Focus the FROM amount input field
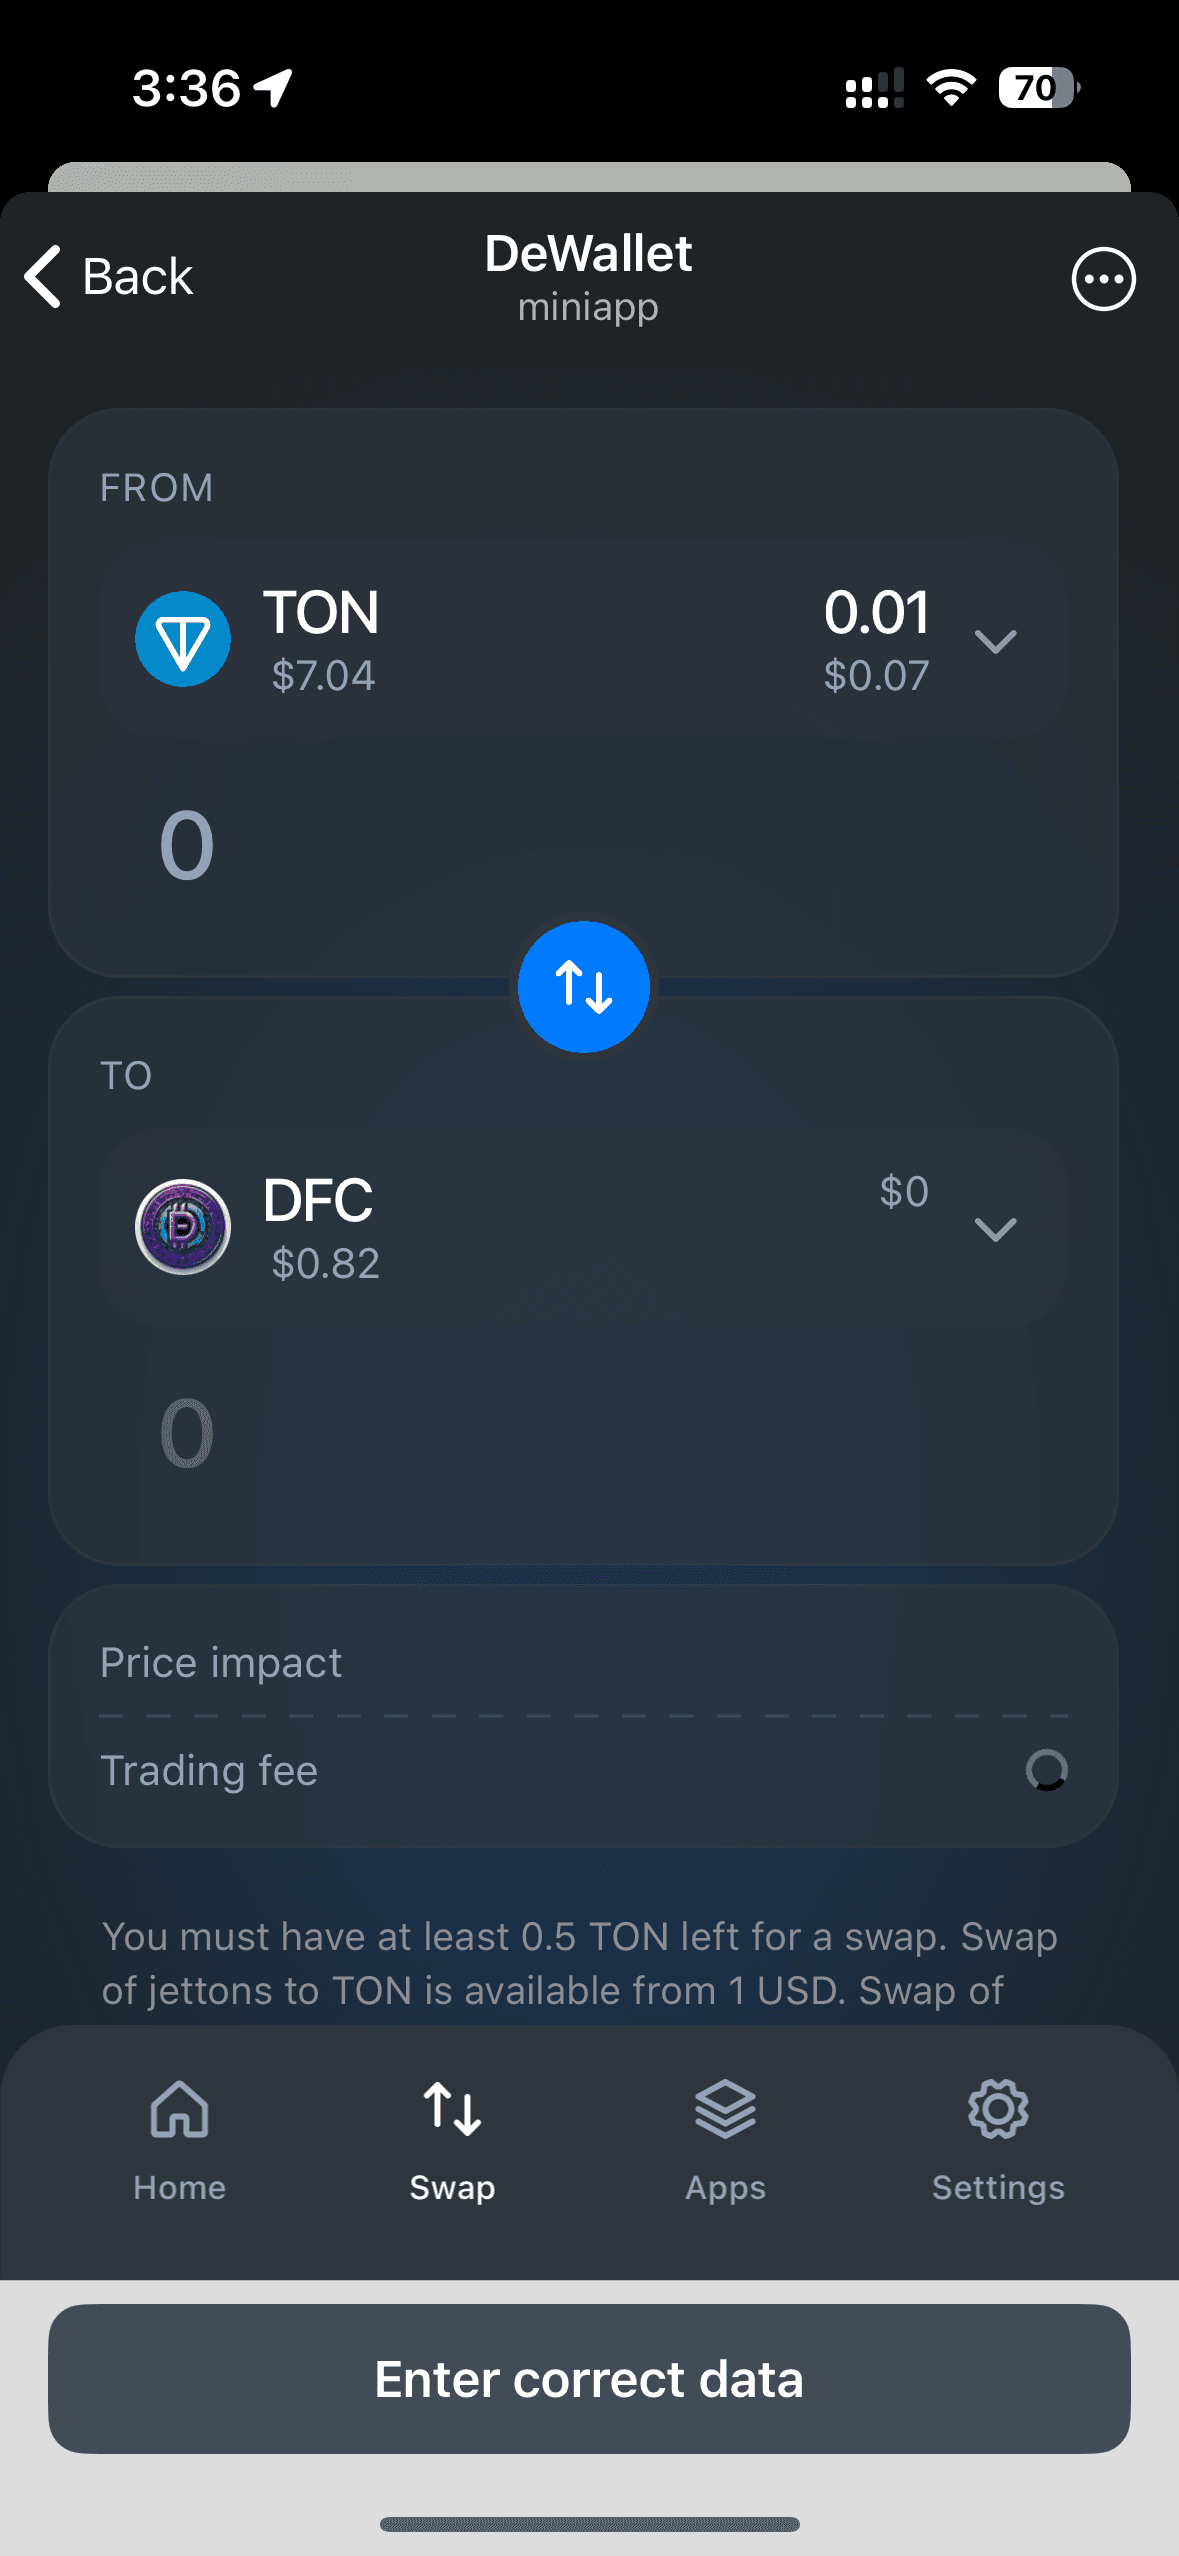This screenshot has height=2556, width=1179. [x=583, y=846]
